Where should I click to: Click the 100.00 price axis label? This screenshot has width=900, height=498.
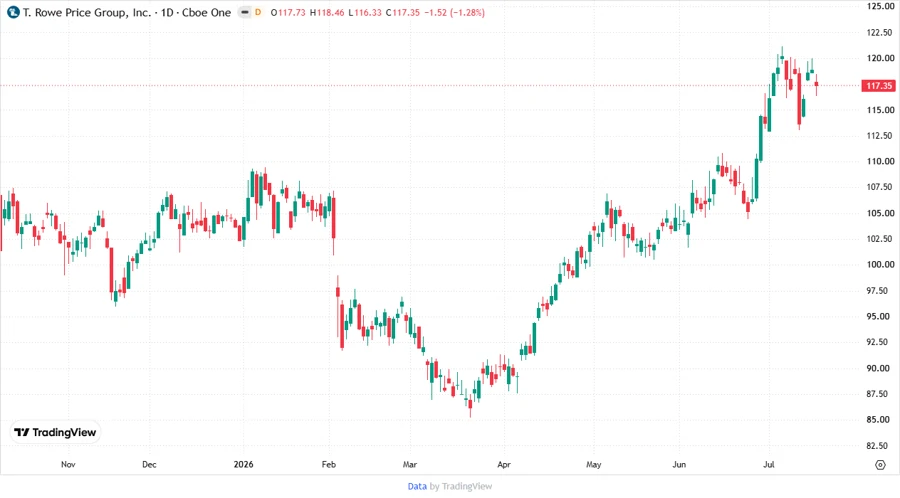tap(880, 264)
